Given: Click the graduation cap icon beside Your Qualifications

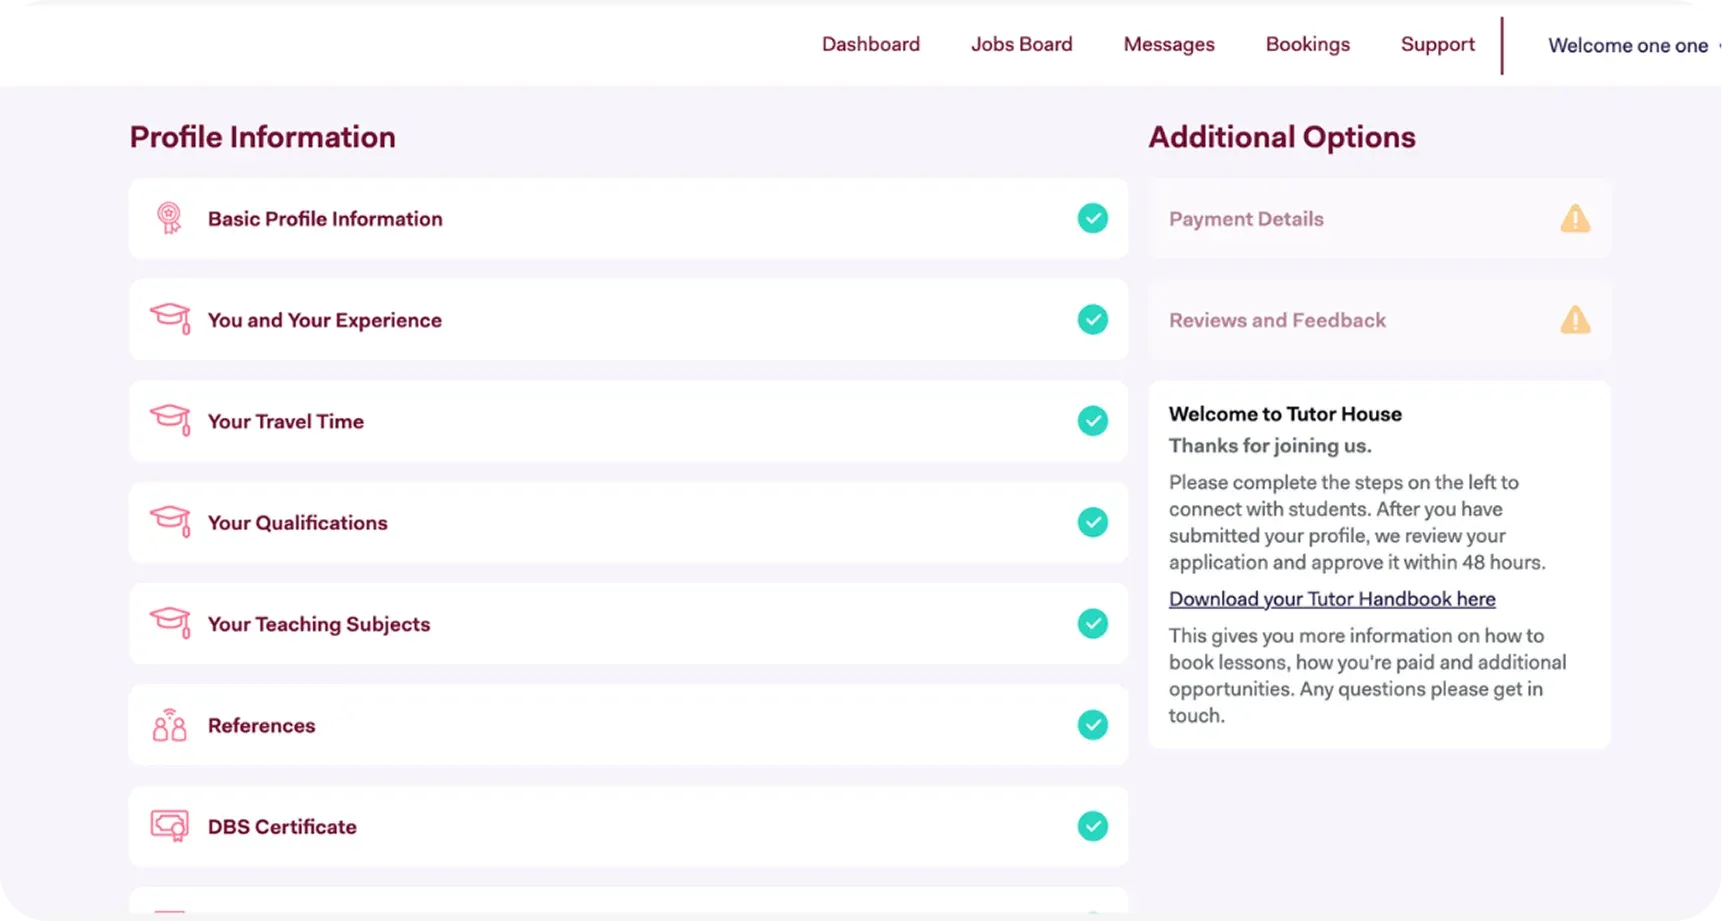Looking at the screenshot, I should point(170,521).
